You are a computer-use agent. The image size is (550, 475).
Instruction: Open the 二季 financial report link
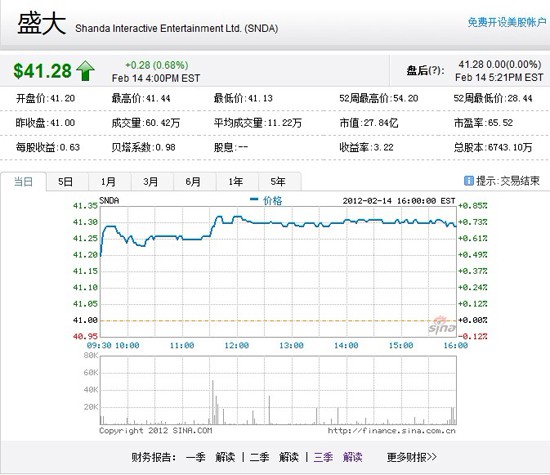[260, 457]
